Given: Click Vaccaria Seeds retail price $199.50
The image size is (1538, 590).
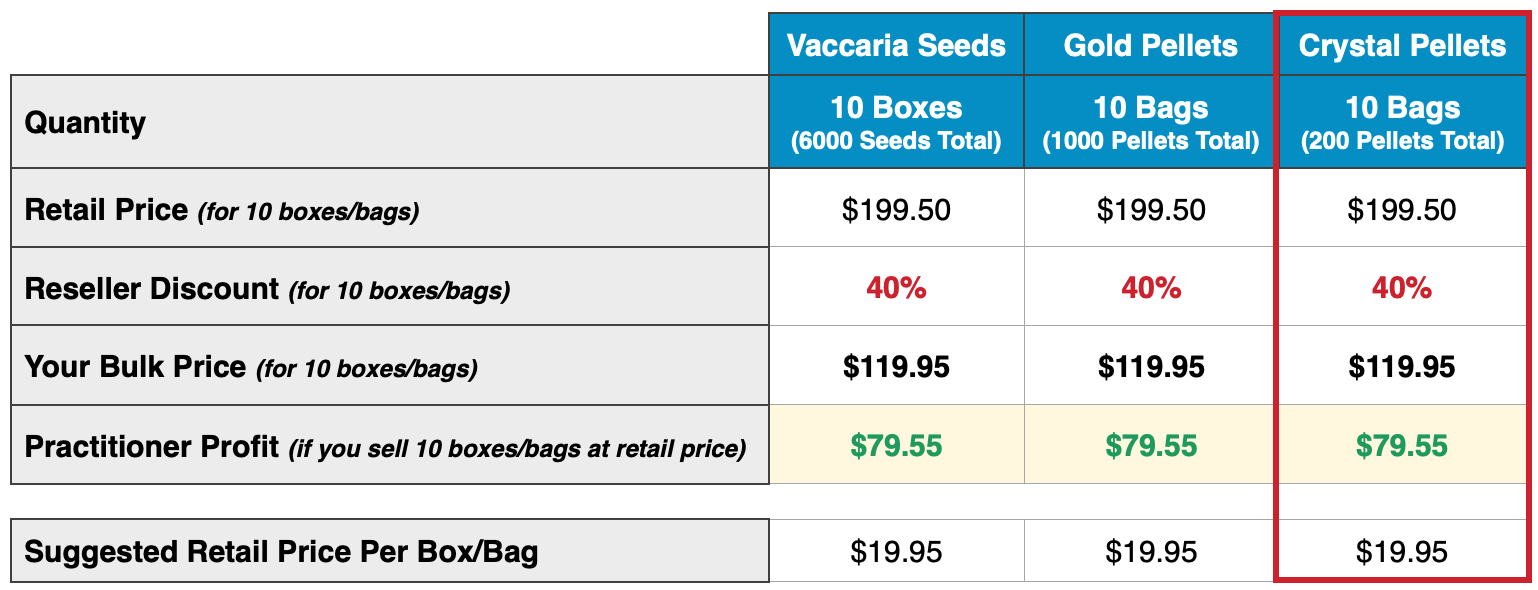Looking at the screenshot, I should coord(896,210).
